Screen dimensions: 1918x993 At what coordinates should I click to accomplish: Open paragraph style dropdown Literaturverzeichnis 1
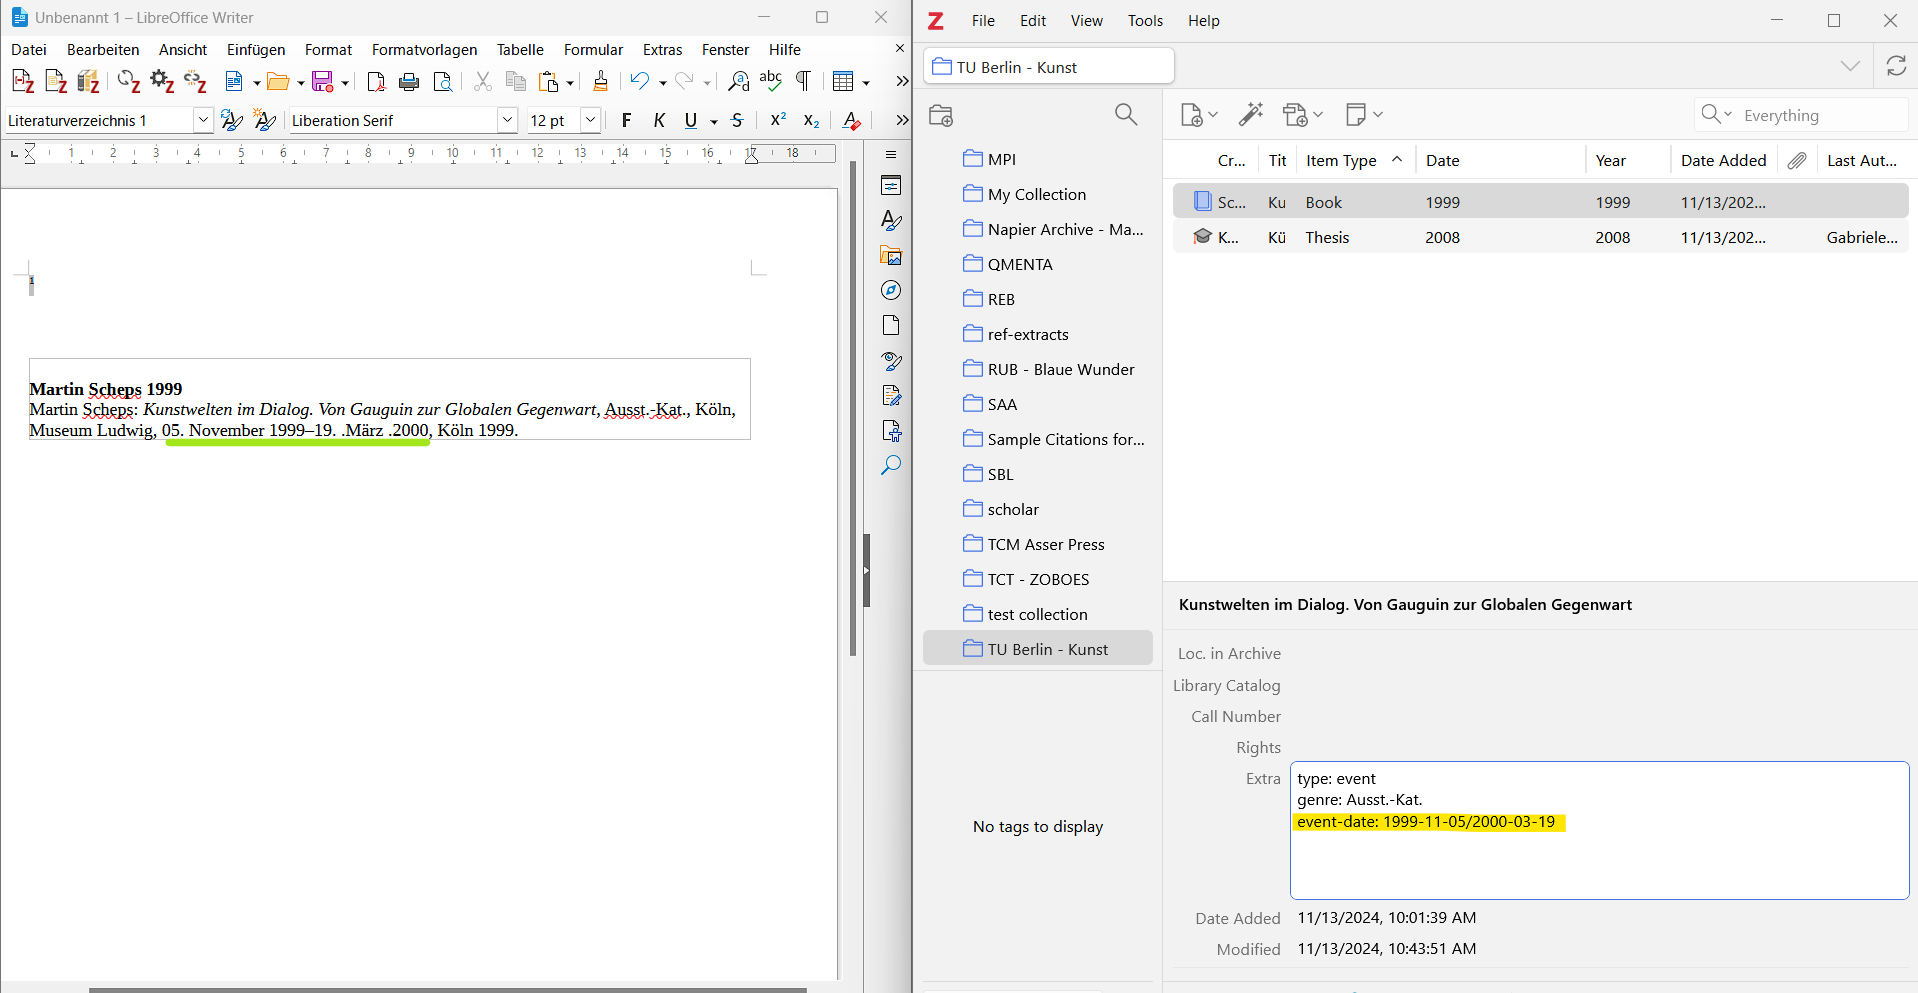(203, 120)
